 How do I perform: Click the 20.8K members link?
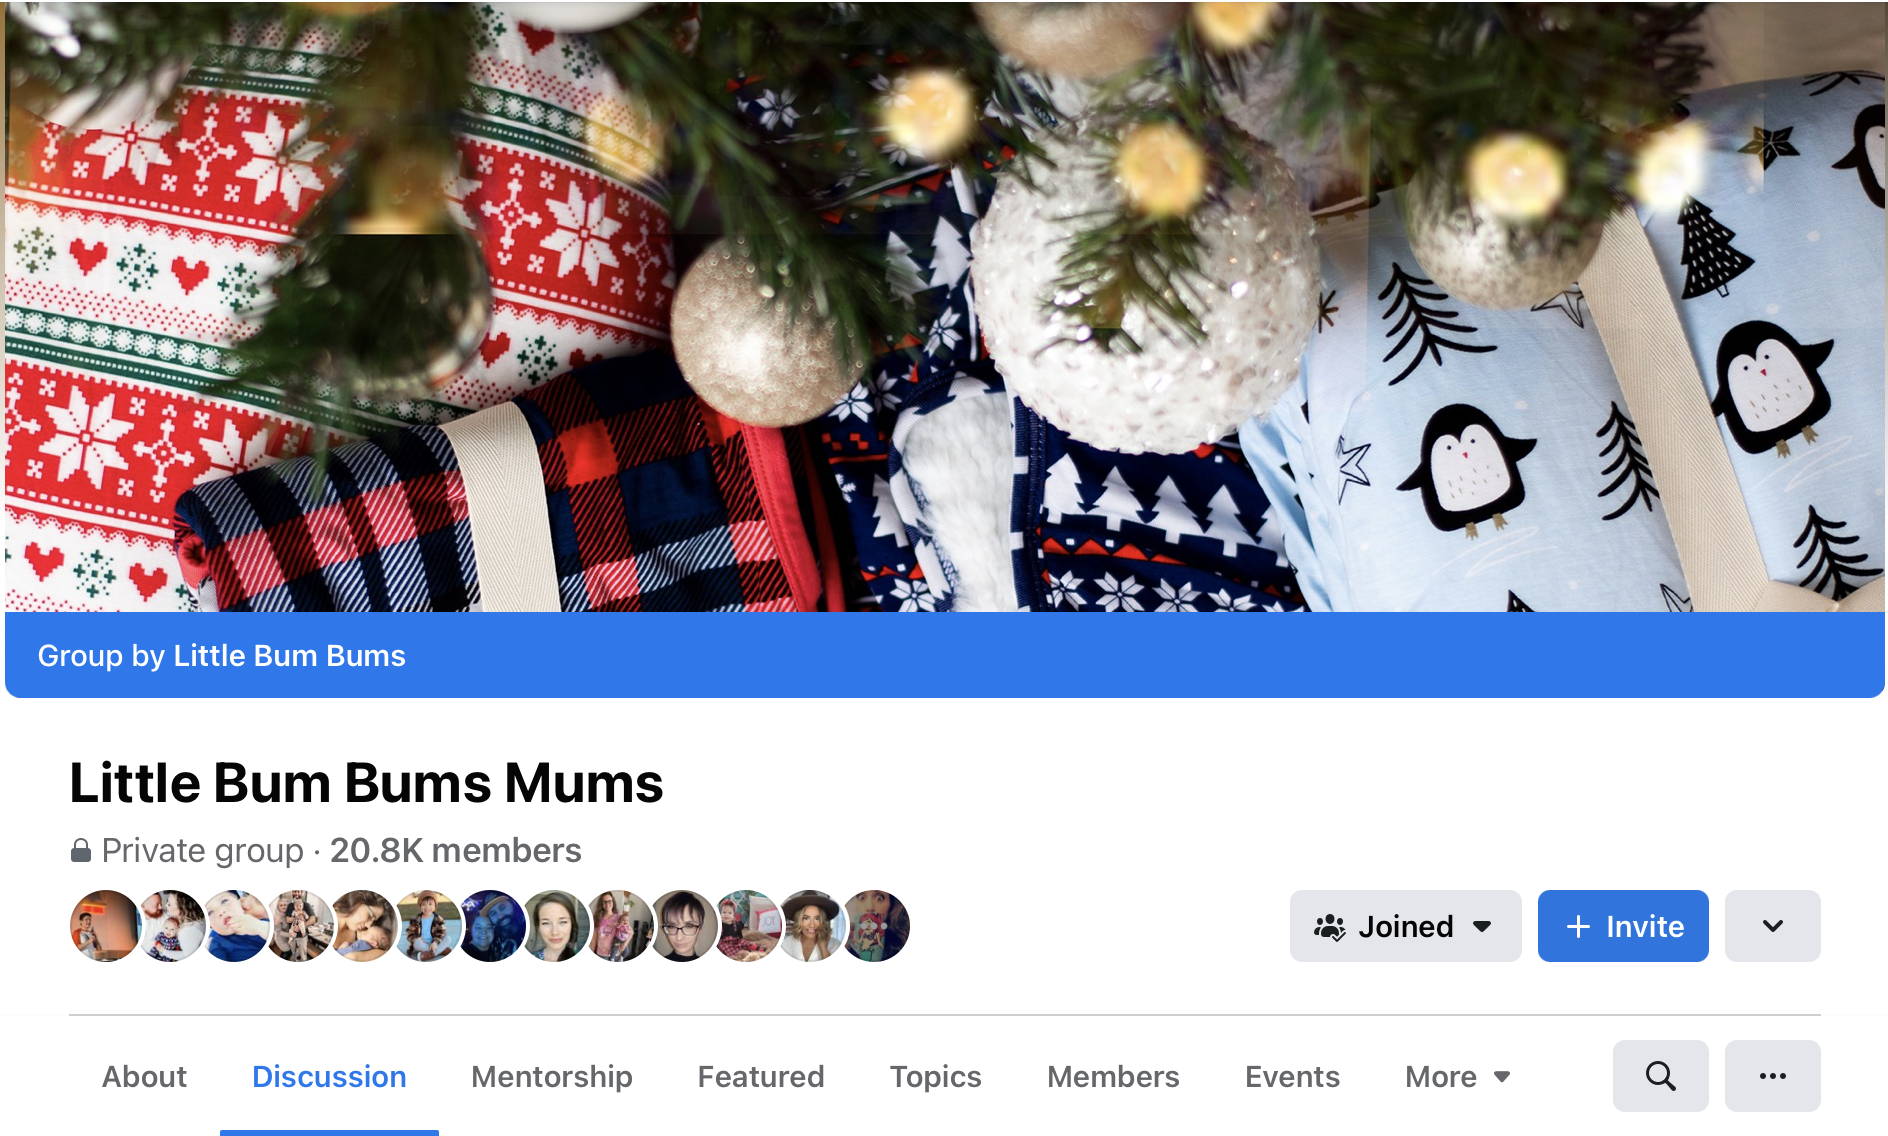tap(456, 851)
